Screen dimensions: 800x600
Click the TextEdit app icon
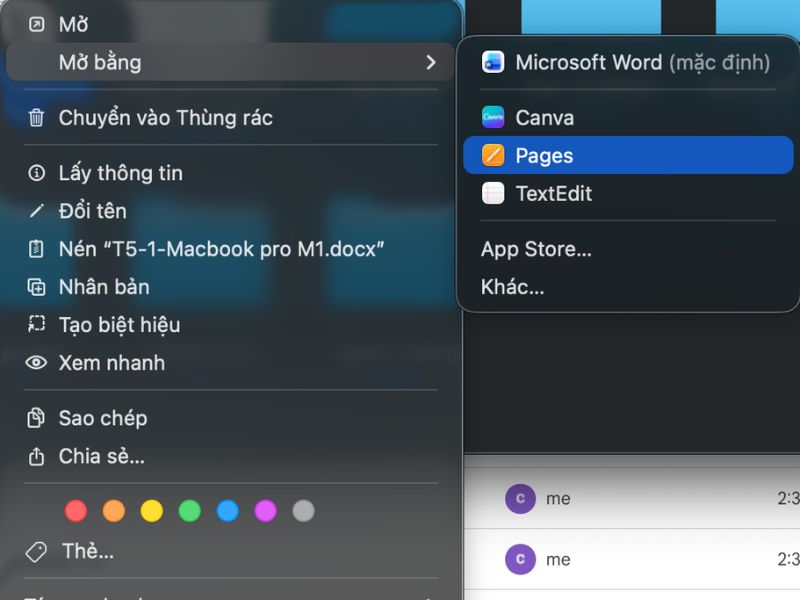[493, 193]
